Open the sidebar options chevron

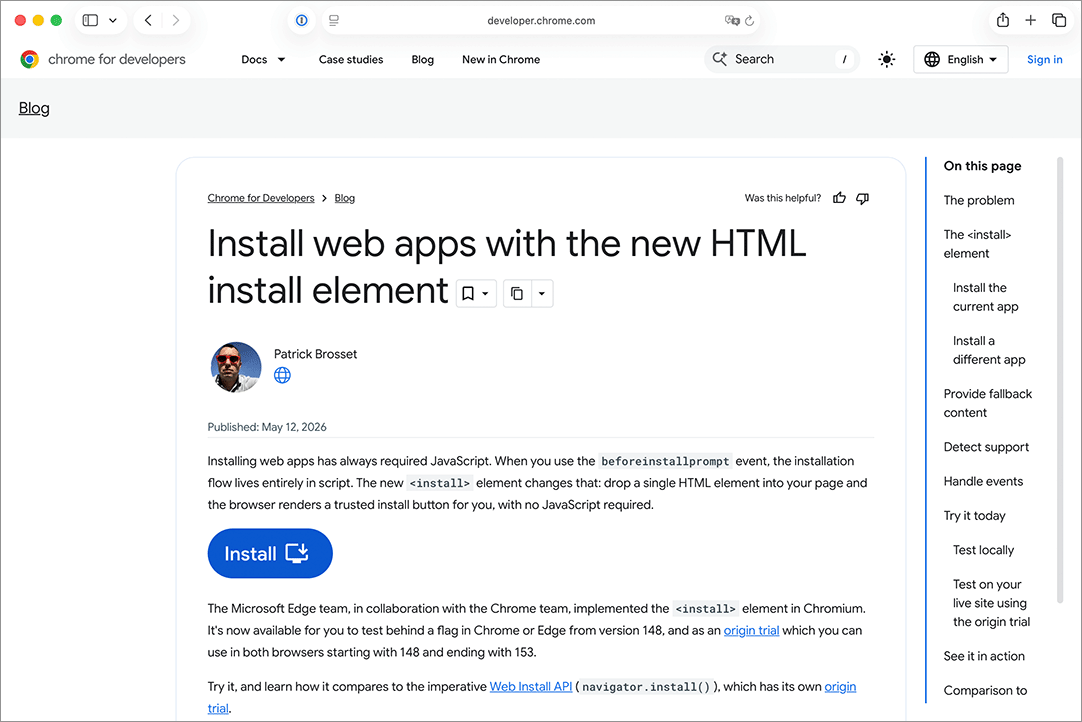point(113,20)
